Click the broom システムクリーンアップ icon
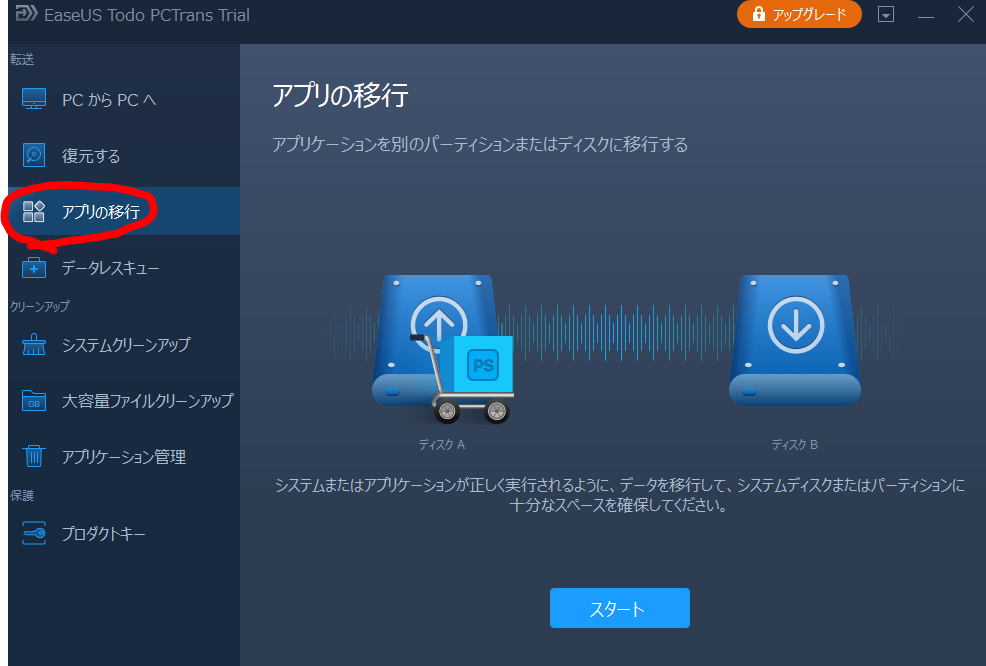This screenshot has width=986, height=666. tap(35, 345)
